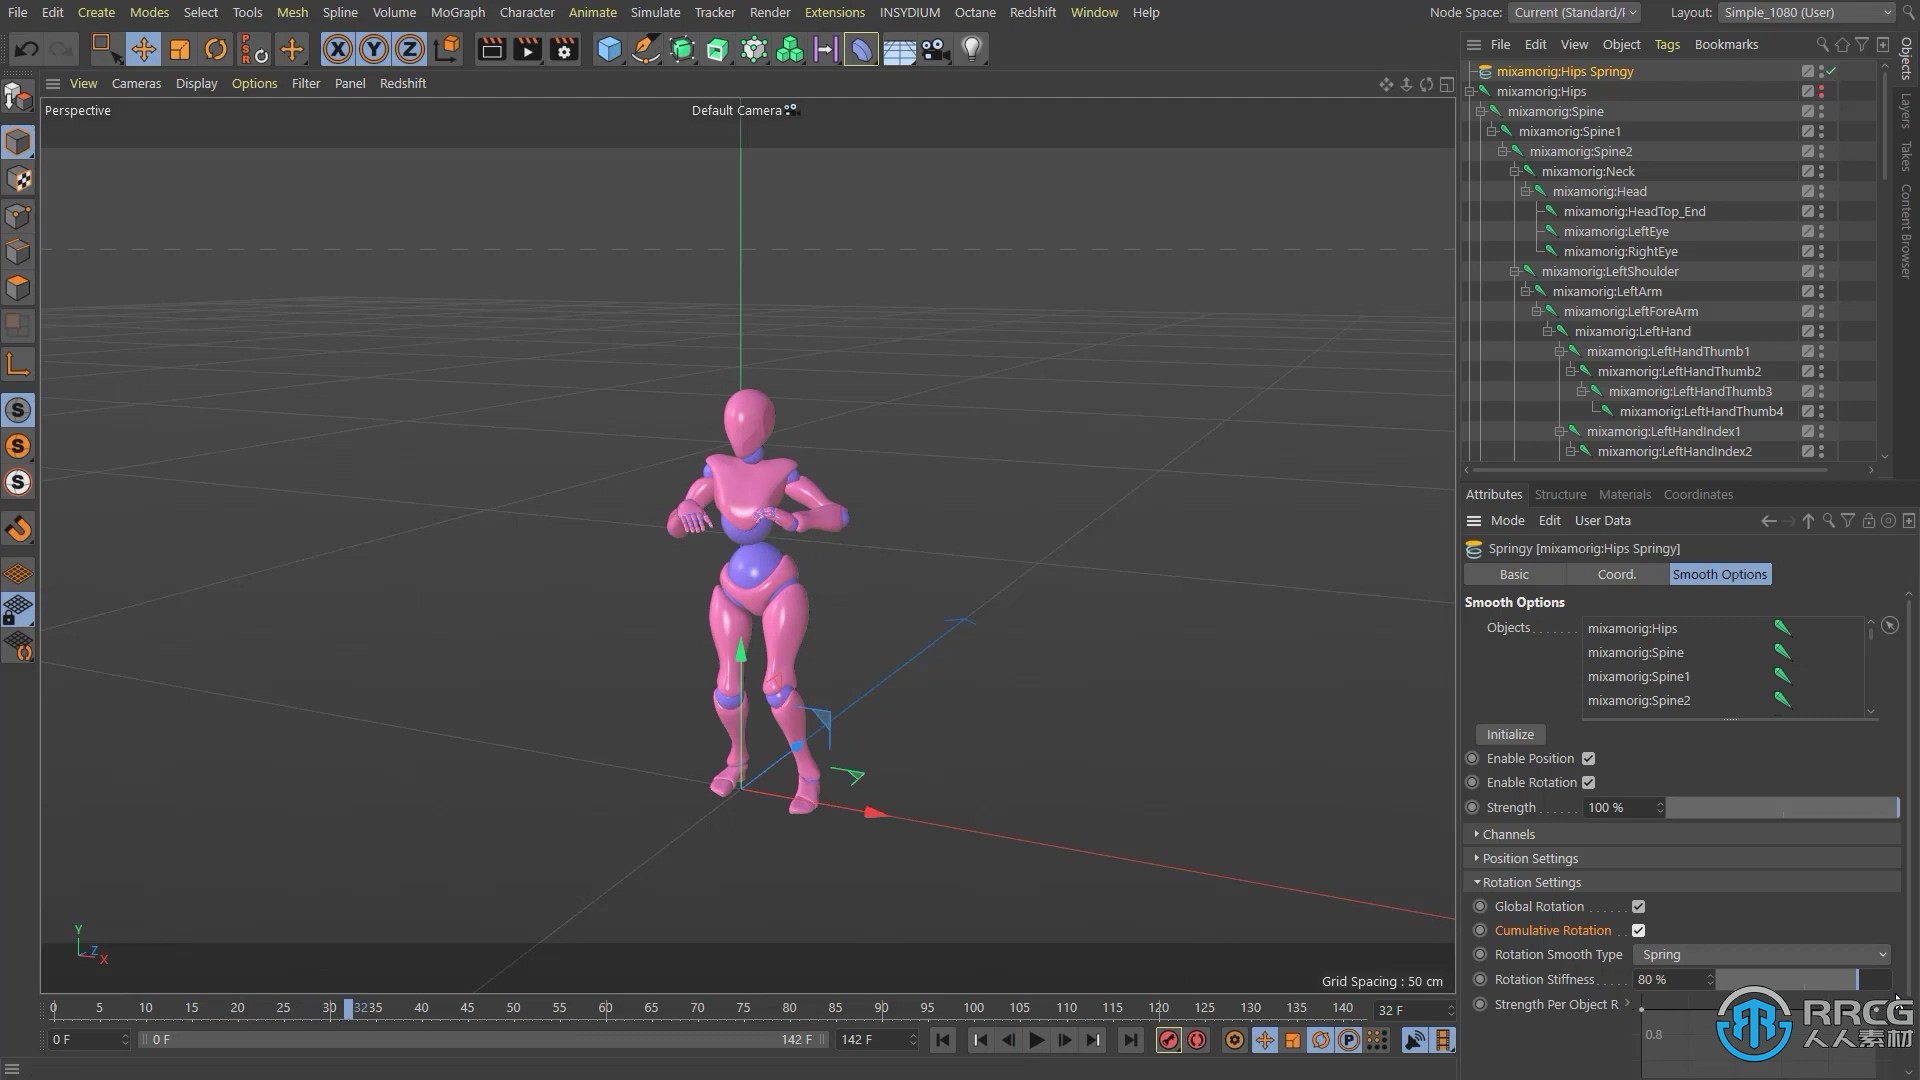1920x1080 pixels.
Task: Open the Spline Pen tool
Action: [x=646, y=49]
